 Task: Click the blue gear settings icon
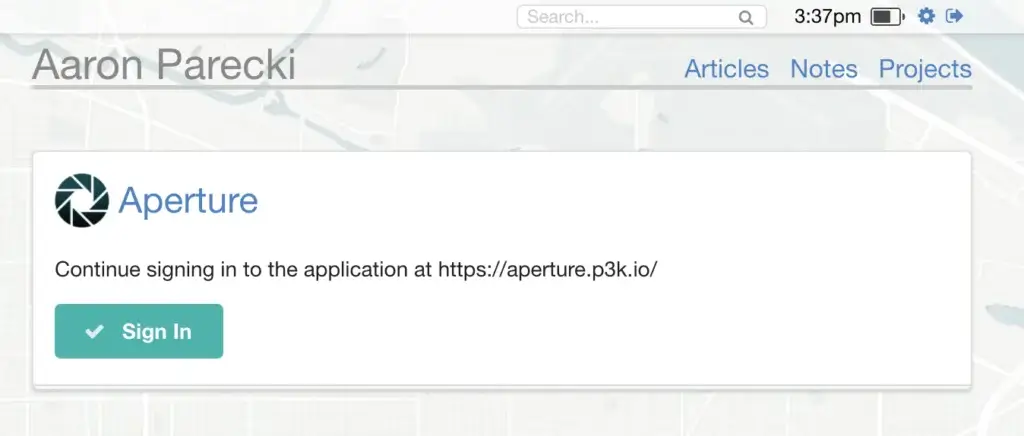coord(926,16)
